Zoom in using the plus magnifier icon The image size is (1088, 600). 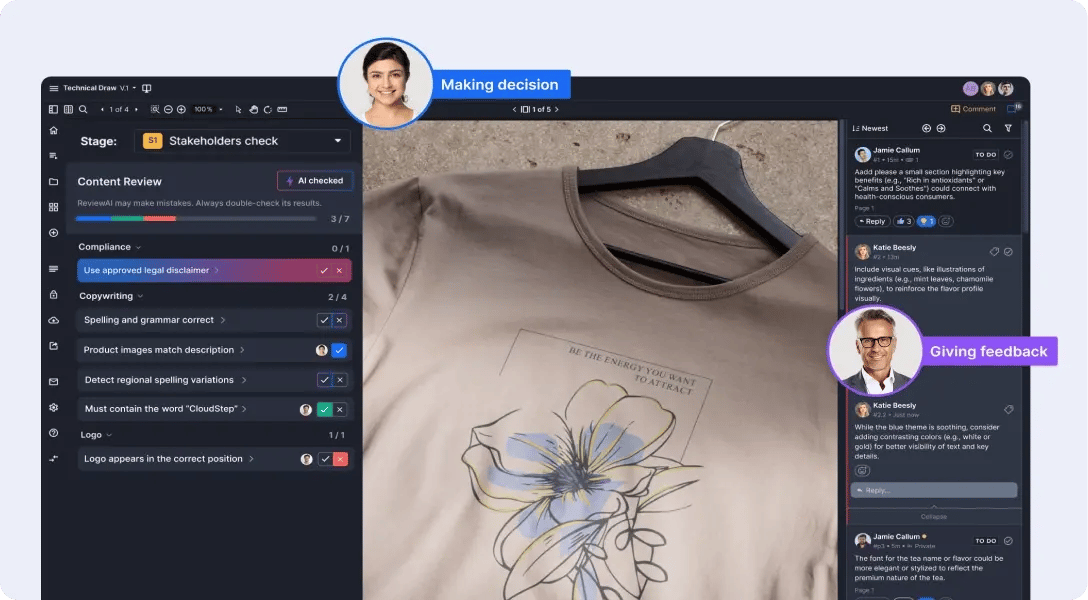tap(181, 107)
